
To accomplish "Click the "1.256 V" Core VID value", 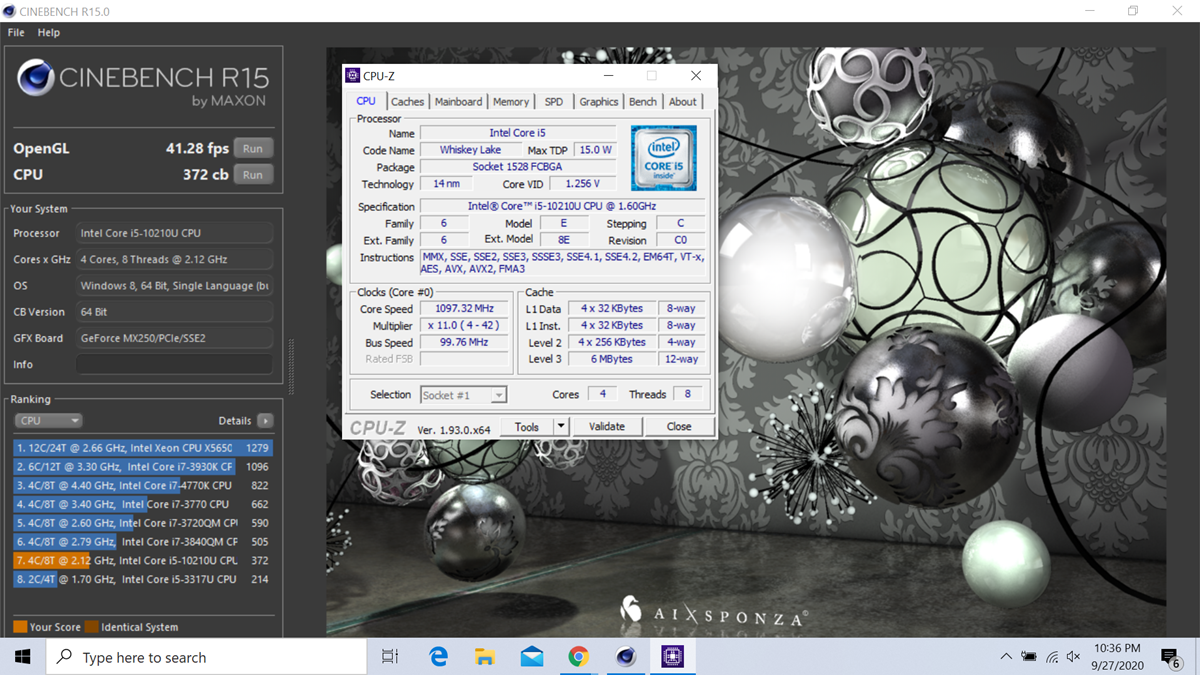I will coord(582,184).
